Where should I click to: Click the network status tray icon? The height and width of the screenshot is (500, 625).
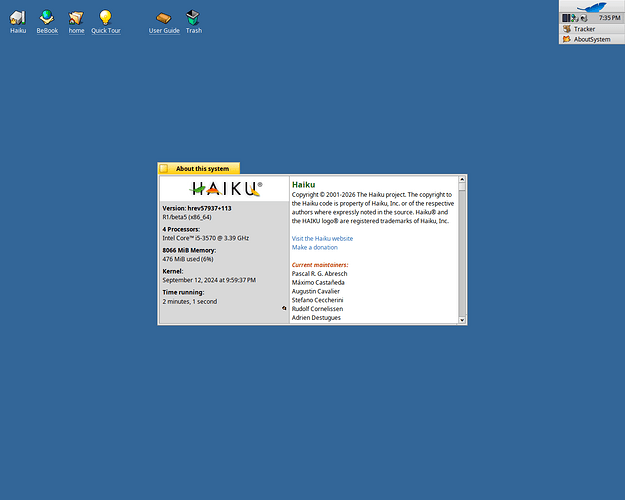click(x=574, y=18)
